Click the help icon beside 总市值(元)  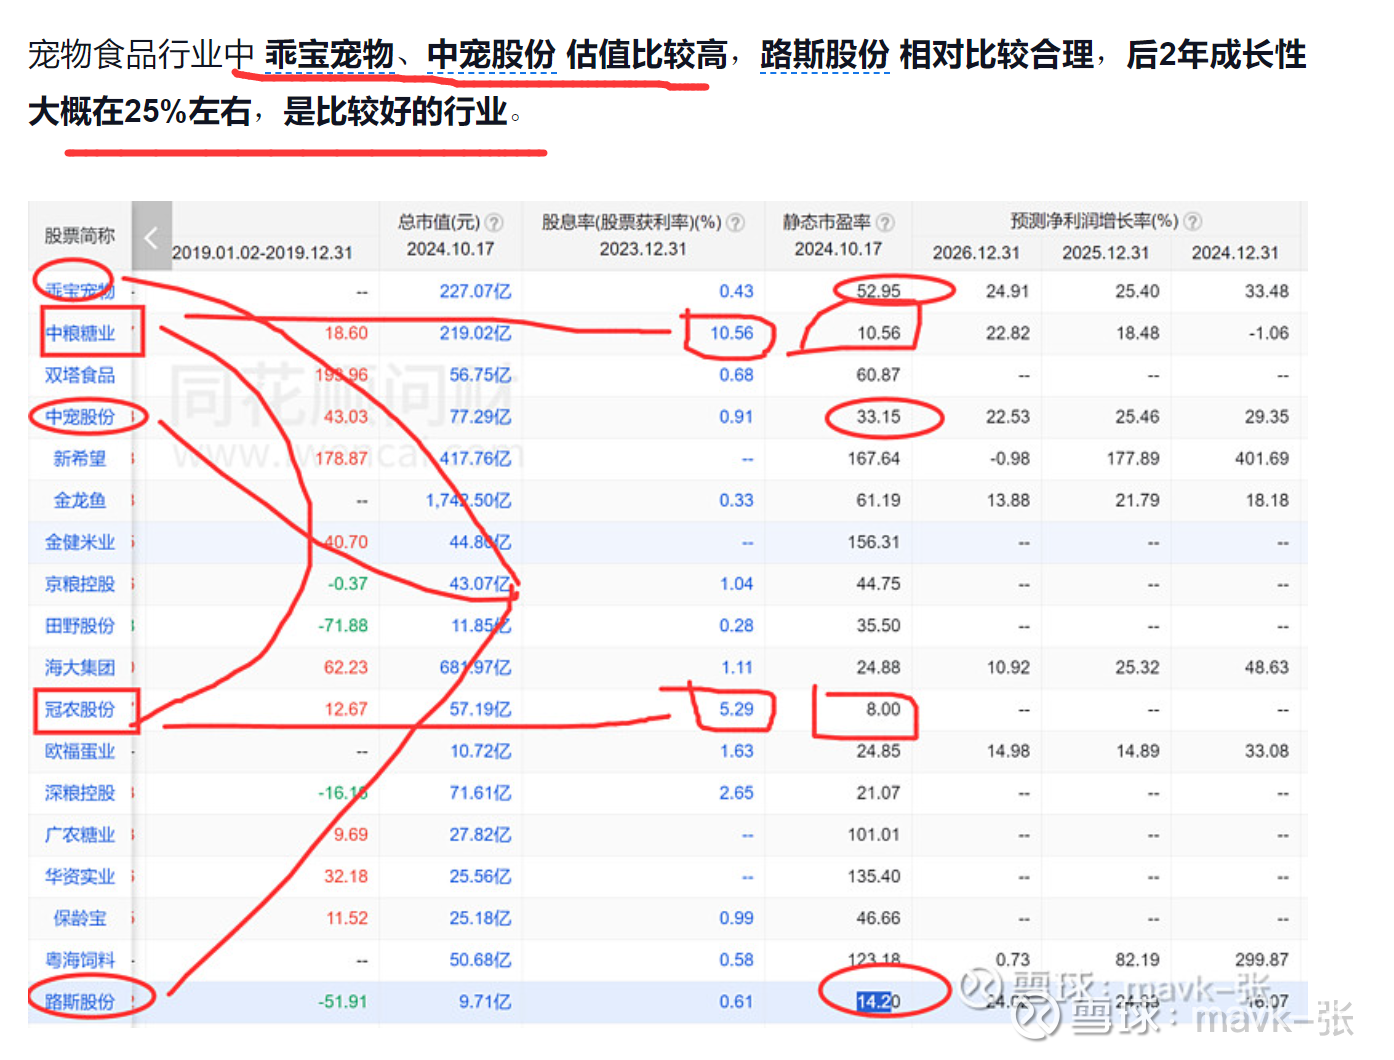[x=494, y=222]
